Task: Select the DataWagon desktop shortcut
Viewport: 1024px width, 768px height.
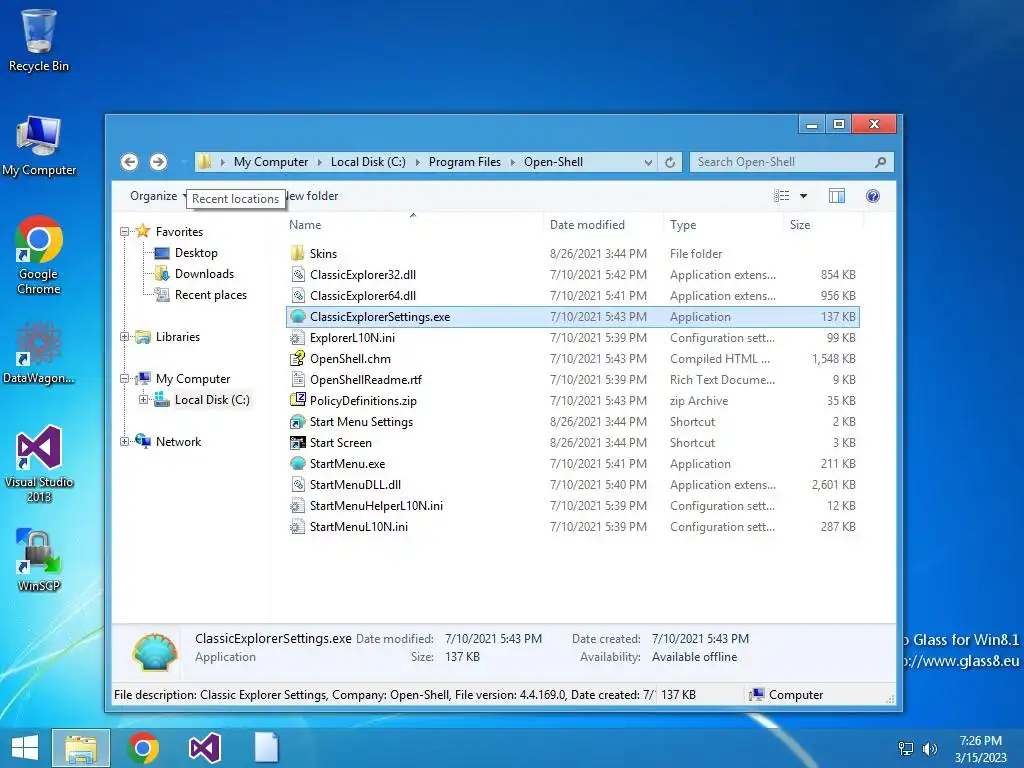Action: coord(39,353)
